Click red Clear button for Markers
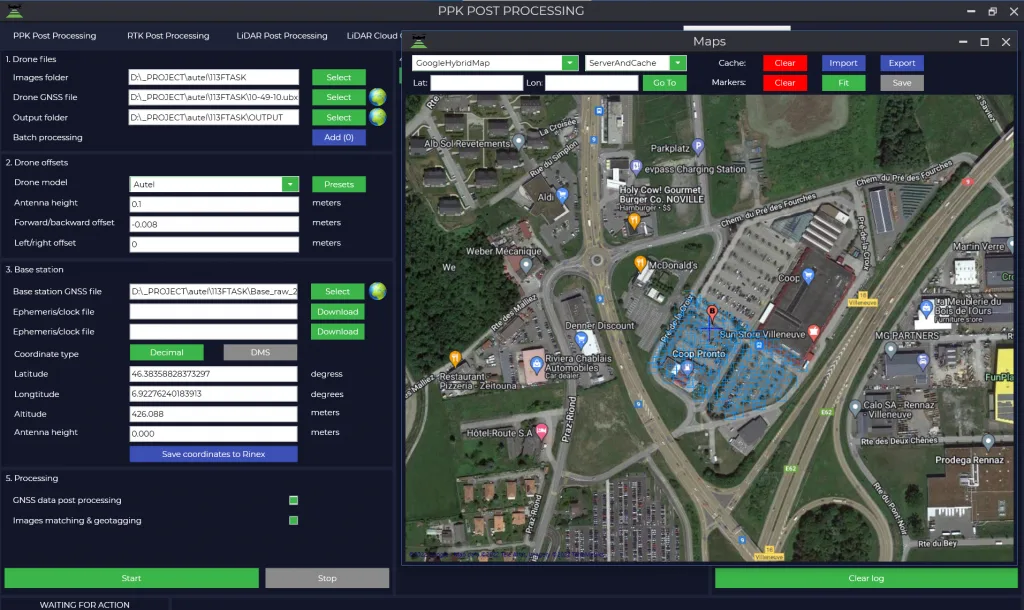 [784, 83]
